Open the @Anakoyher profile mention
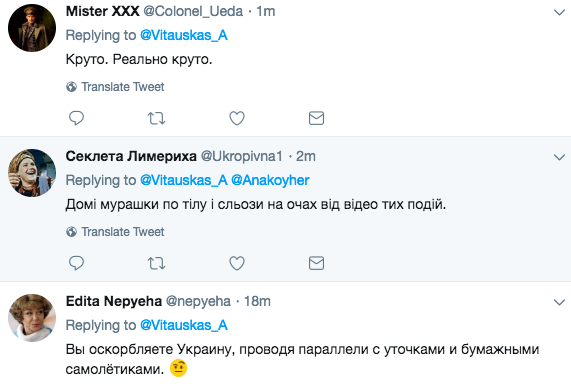This screenshot has width=571, height=384. pyautogui.click(x=270, y=180)
